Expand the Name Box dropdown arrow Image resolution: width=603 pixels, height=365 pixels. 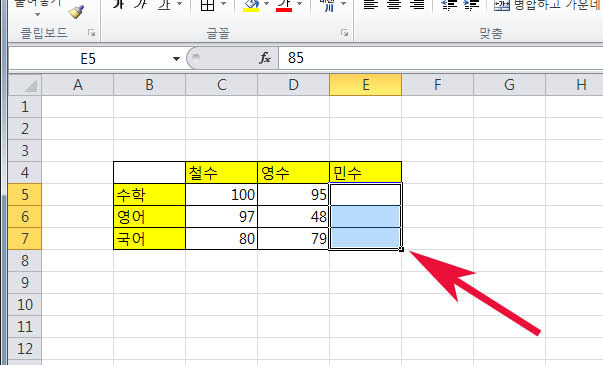tap(176, 59)
